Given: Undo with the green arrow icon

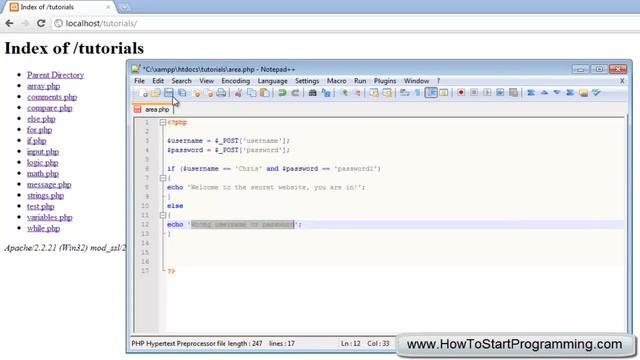Looking at the screenshot, I should point(282,93).
